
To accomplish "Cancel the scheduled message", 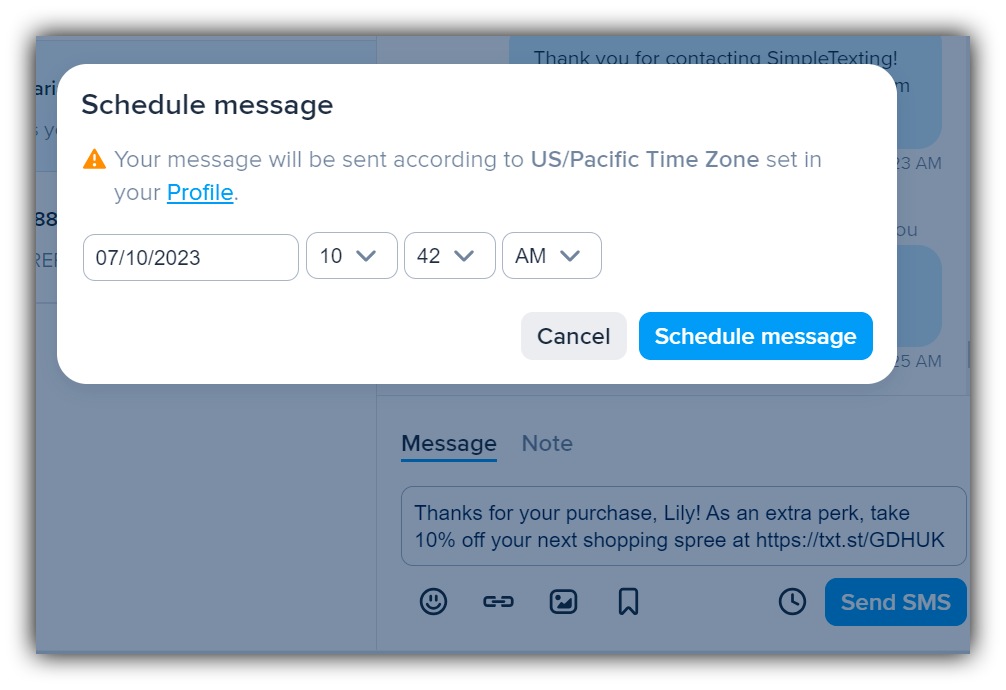I will tap(573, 336).
